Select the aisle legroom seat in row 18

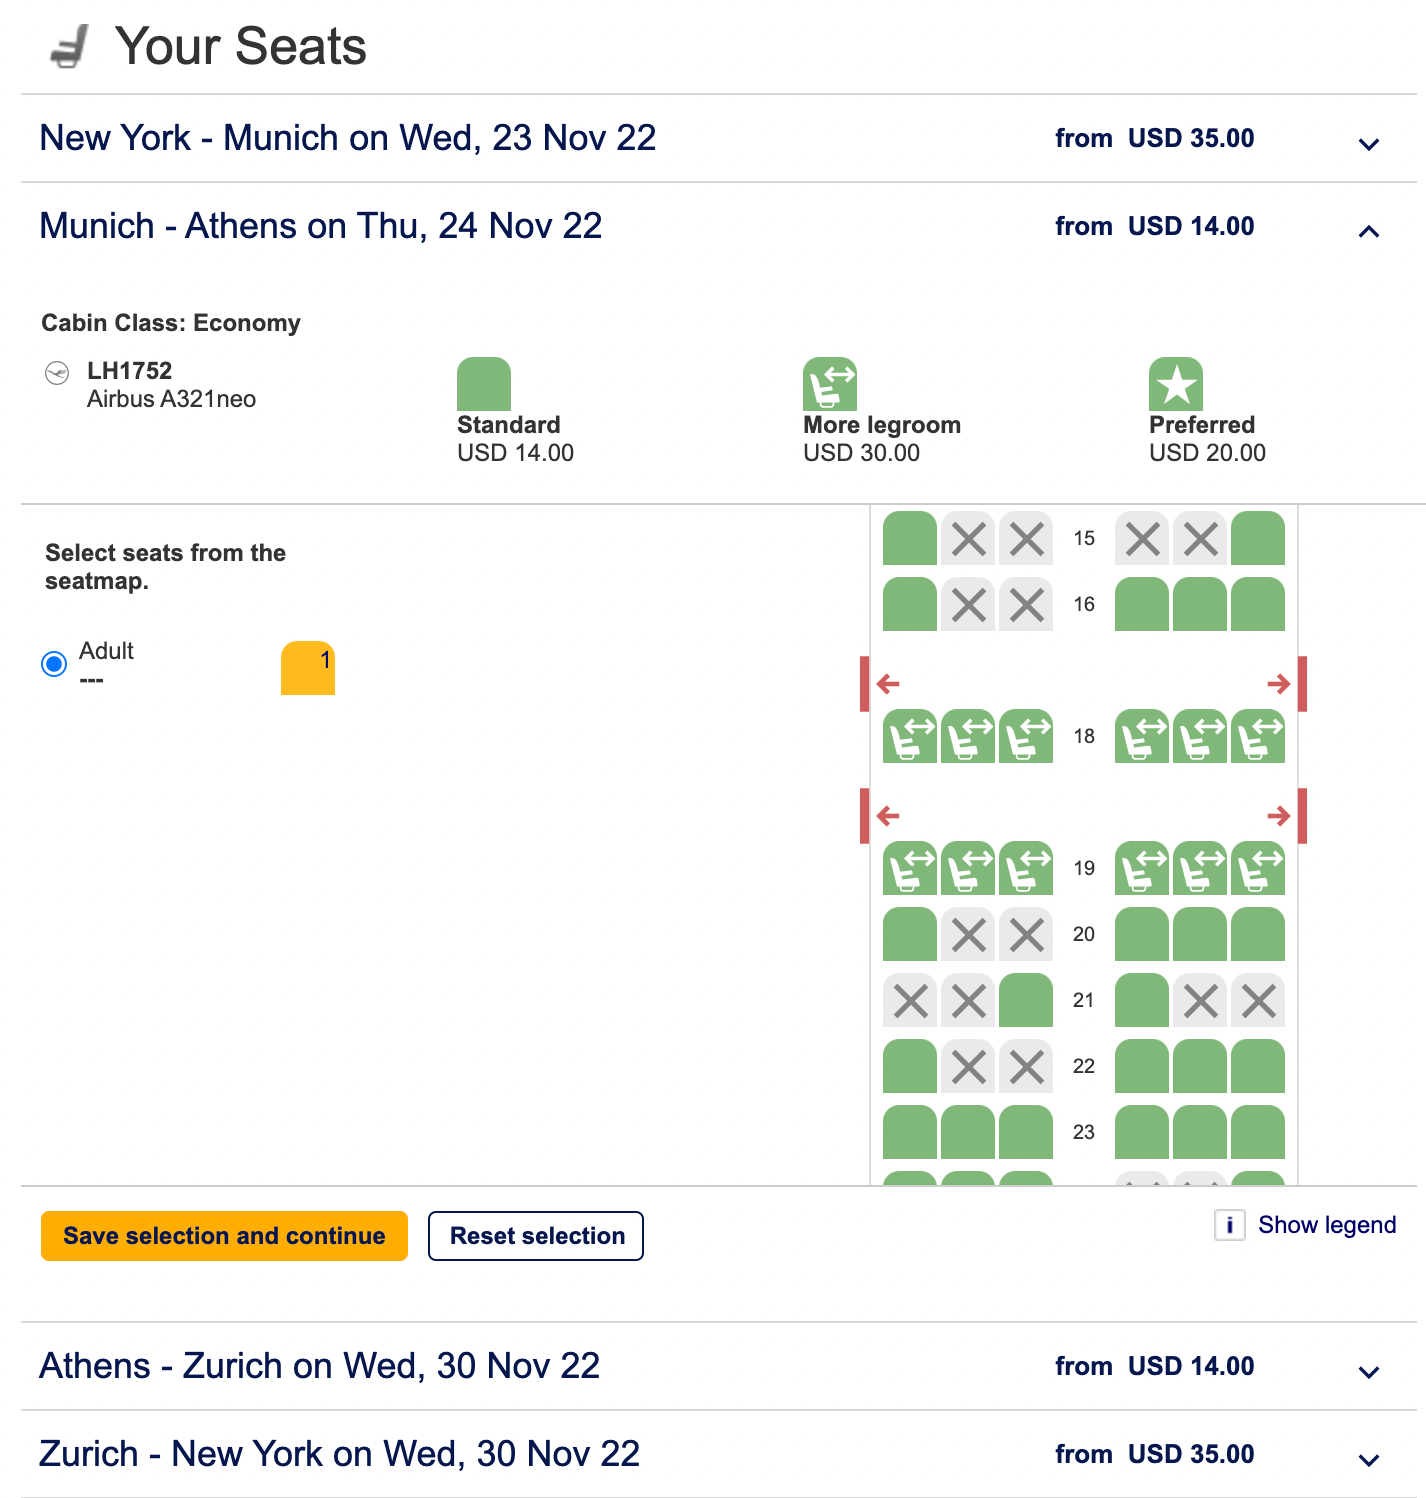coord(1025,737)
